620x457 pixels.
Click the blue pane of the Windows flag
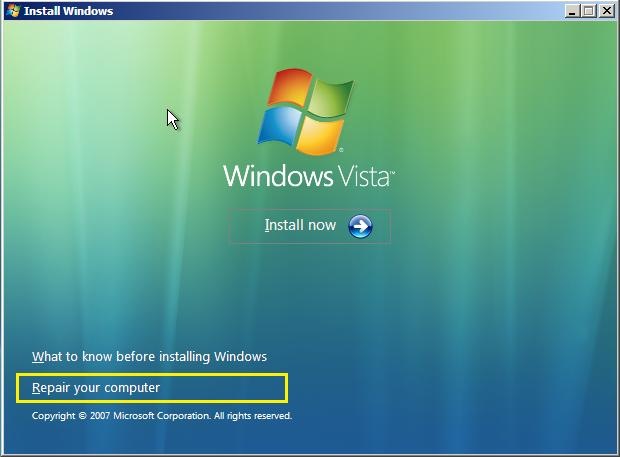[x=280, y=126]
